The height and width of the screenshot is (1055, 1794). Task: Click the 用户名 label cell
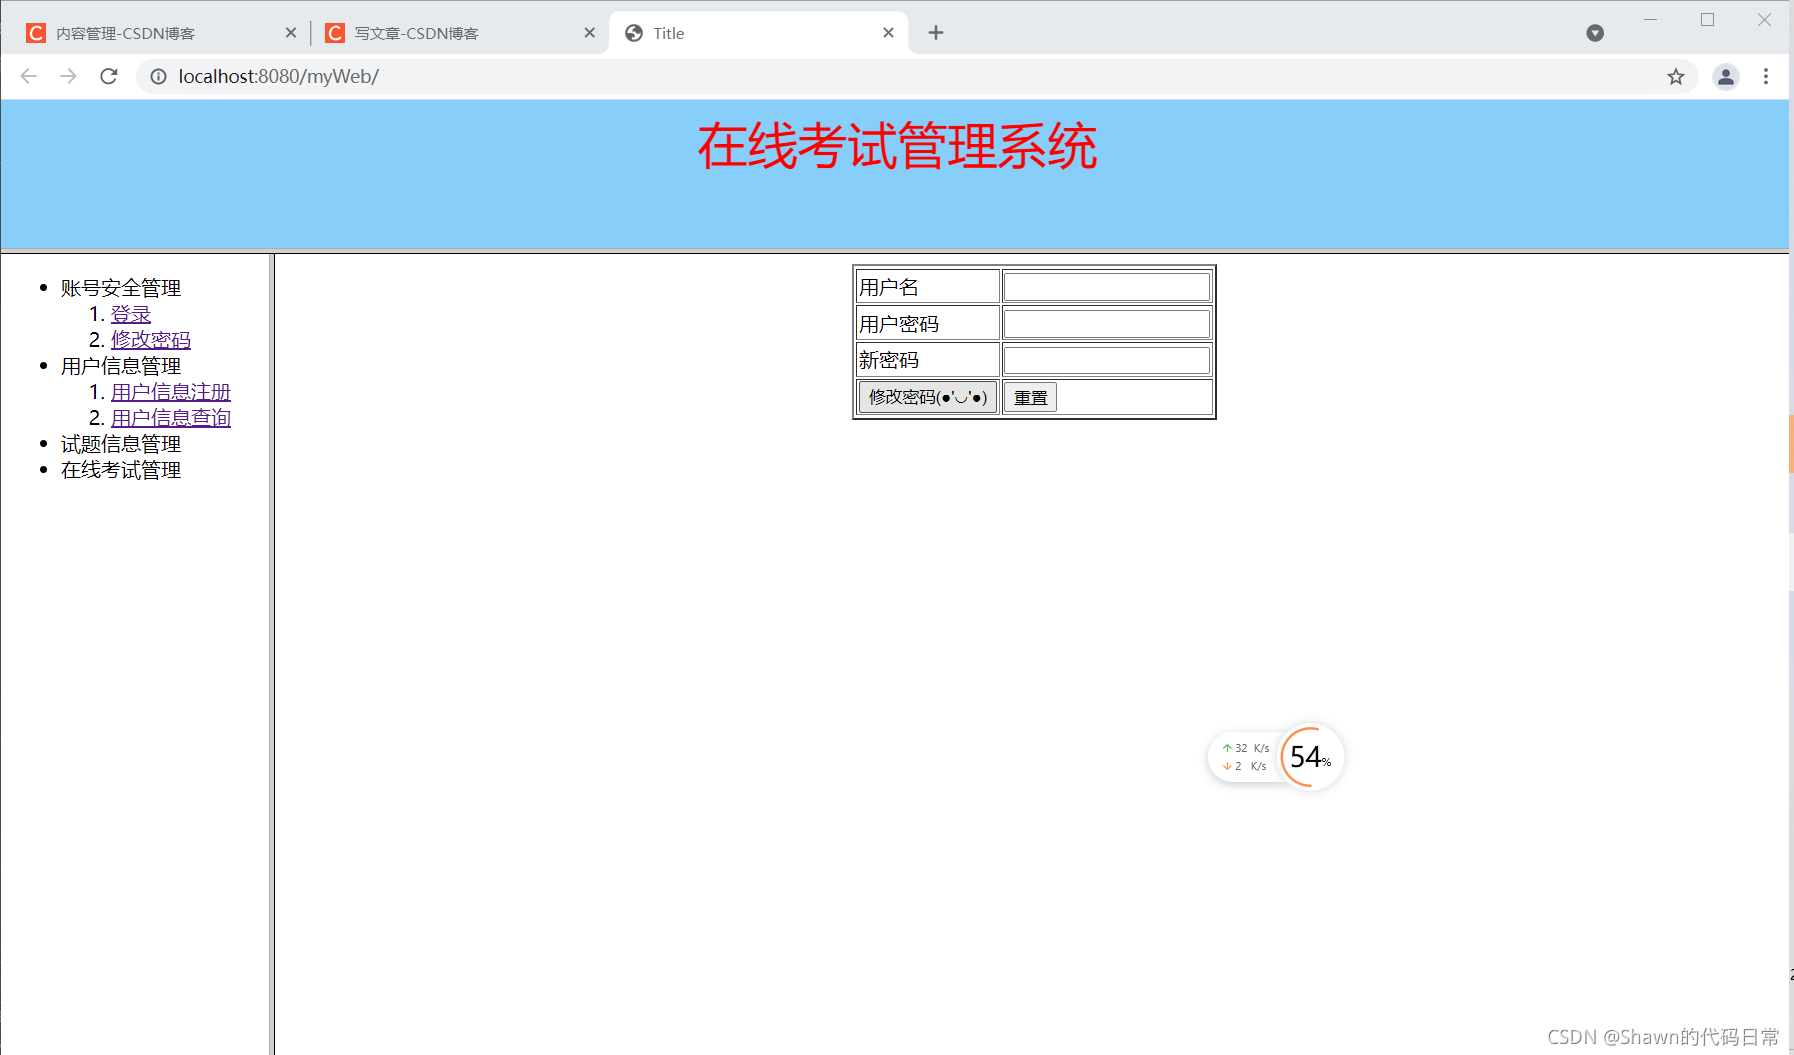click(x=928, y=287)
